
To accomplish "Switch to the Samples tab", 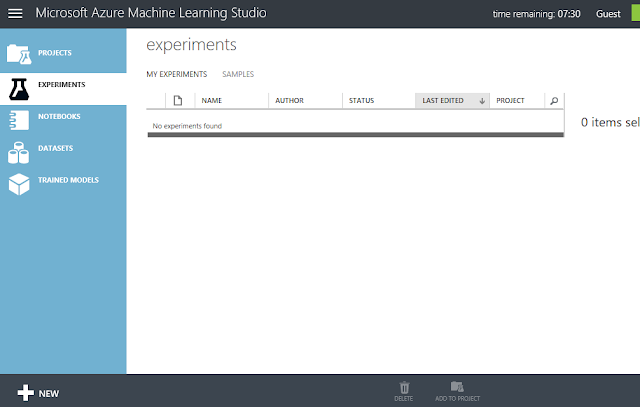I will [x=238, y=74].
